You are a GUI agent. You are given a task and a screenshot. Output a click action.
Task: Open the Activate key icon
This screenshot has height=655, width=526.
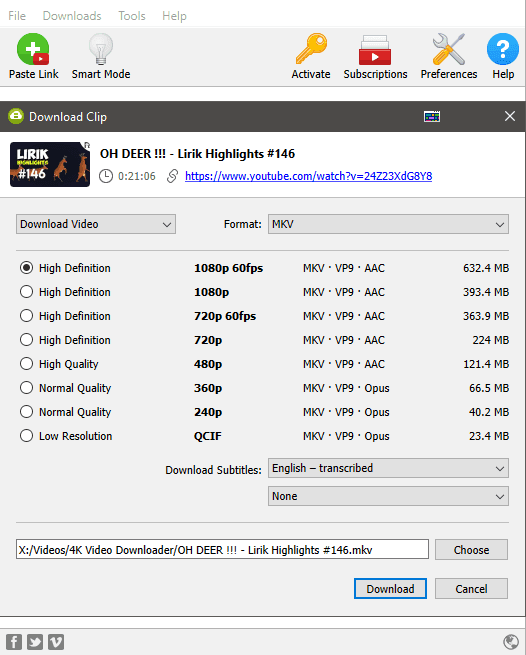pyautogui.click(x=311, y=49)
